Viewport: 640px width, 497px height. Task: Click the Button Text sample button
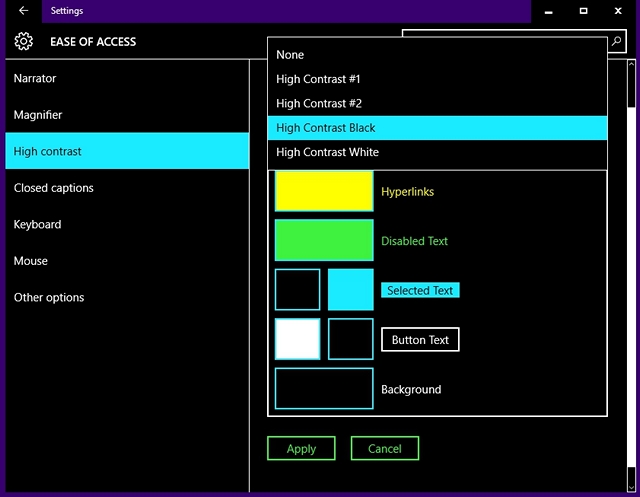(x=420, y=339)
